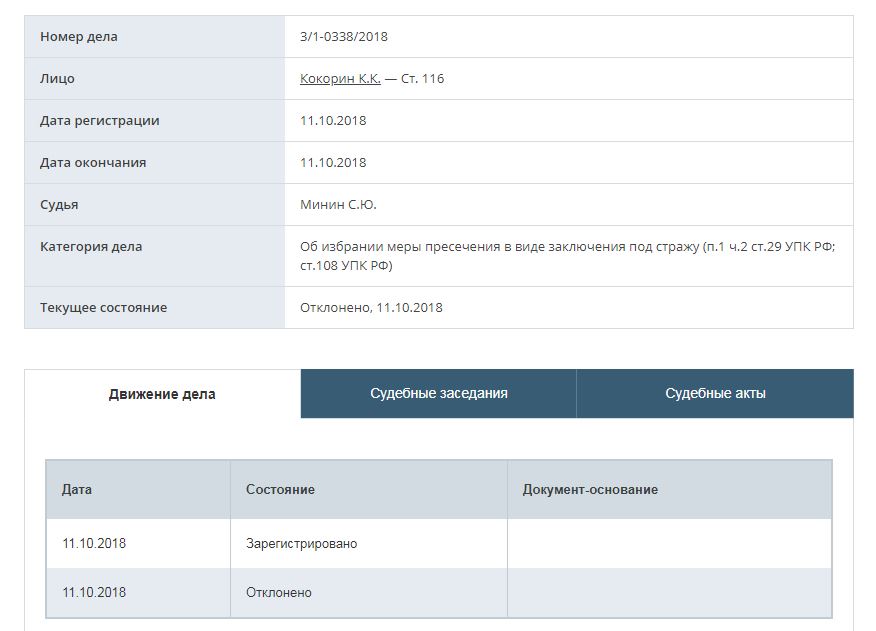Viewport: 876px width, 631px height.
Task: Click the "Отклонено, 11.10.2018" current status value
Action: 371,308
